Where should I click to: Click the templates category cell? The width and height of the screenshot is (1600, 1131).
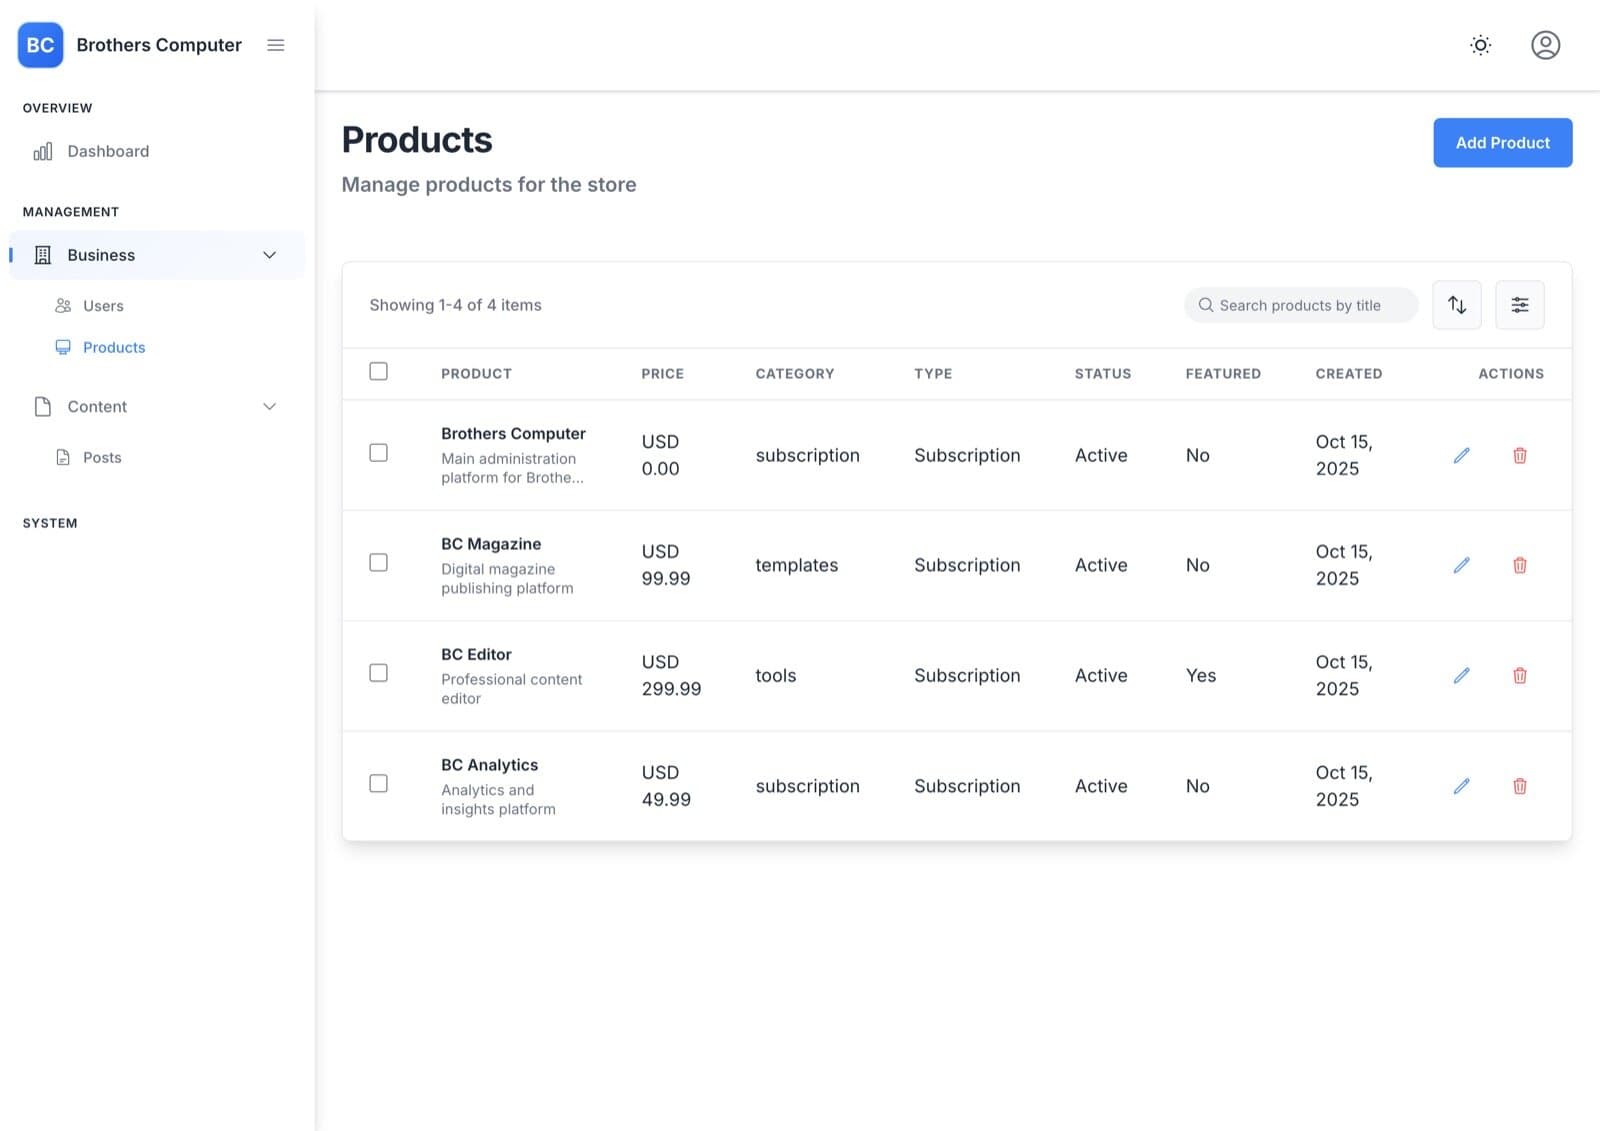[x=796, y=565]
